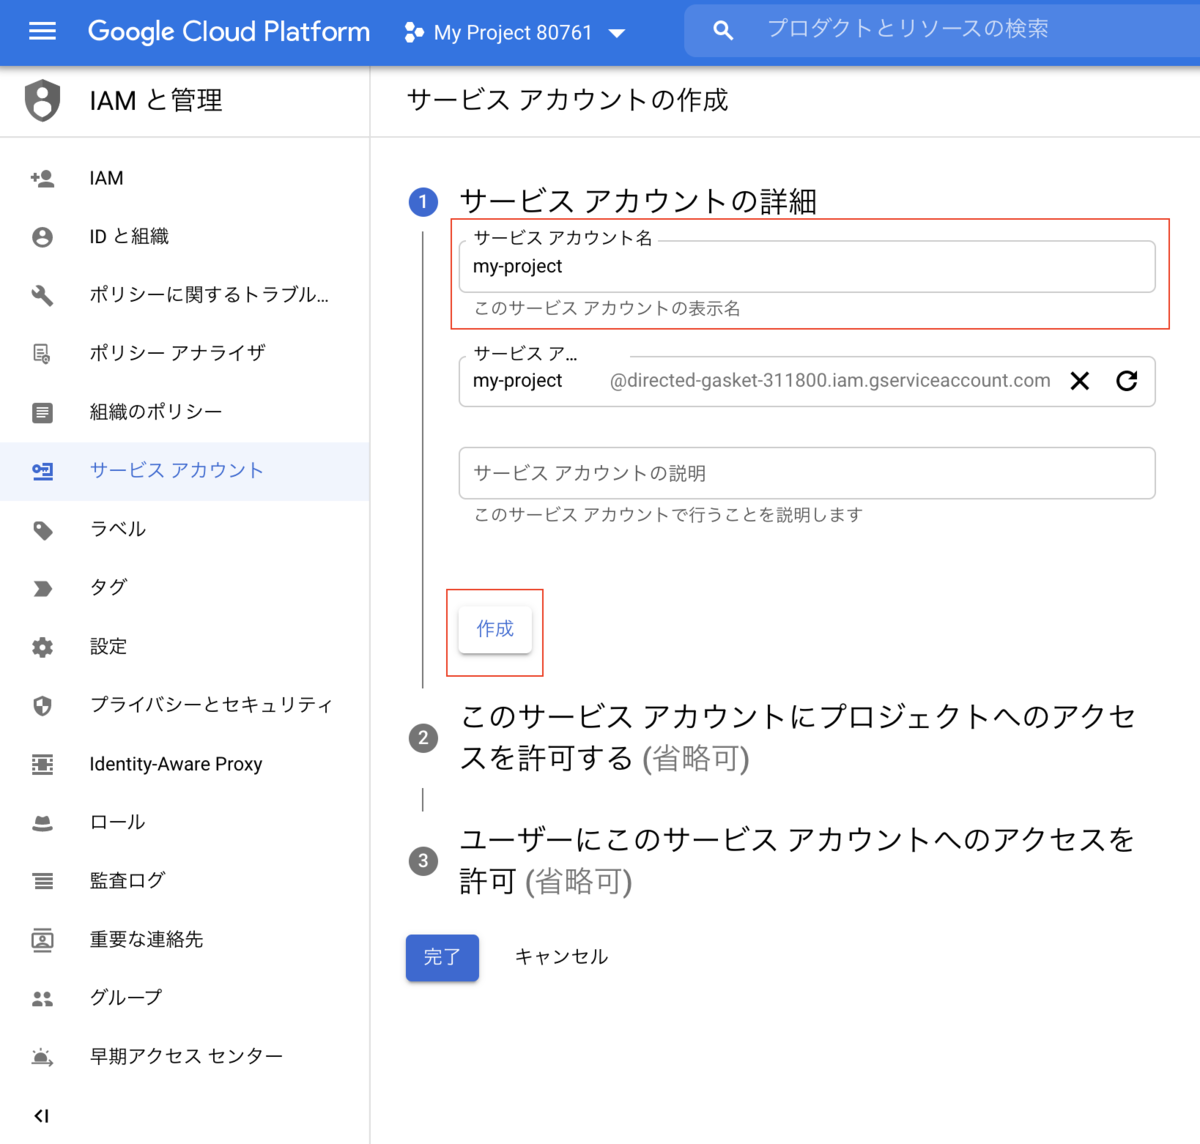Open Identity-Aware Proxy from its sidebar icon
Viewport: 1200px width, 1144px height.
(x=42, y=764)
